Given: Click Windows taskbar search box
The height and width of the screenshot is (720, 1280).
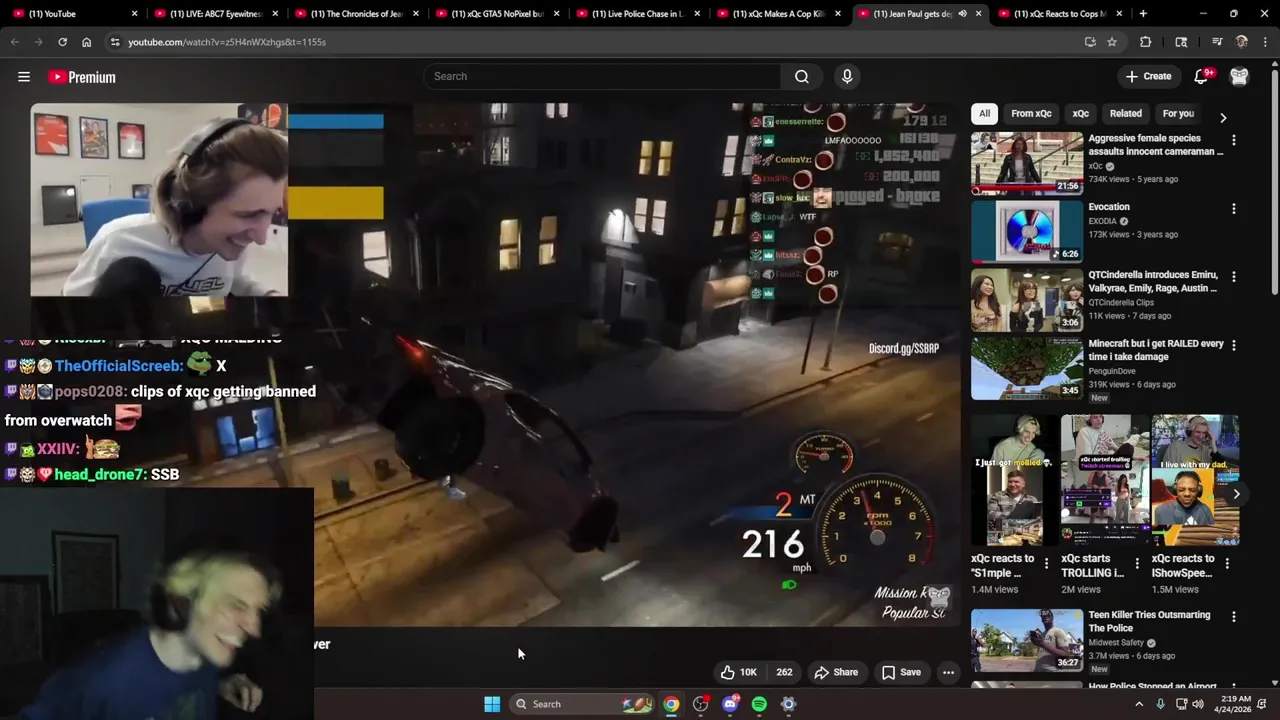Looking at the screenshot, I should point(582,704).
